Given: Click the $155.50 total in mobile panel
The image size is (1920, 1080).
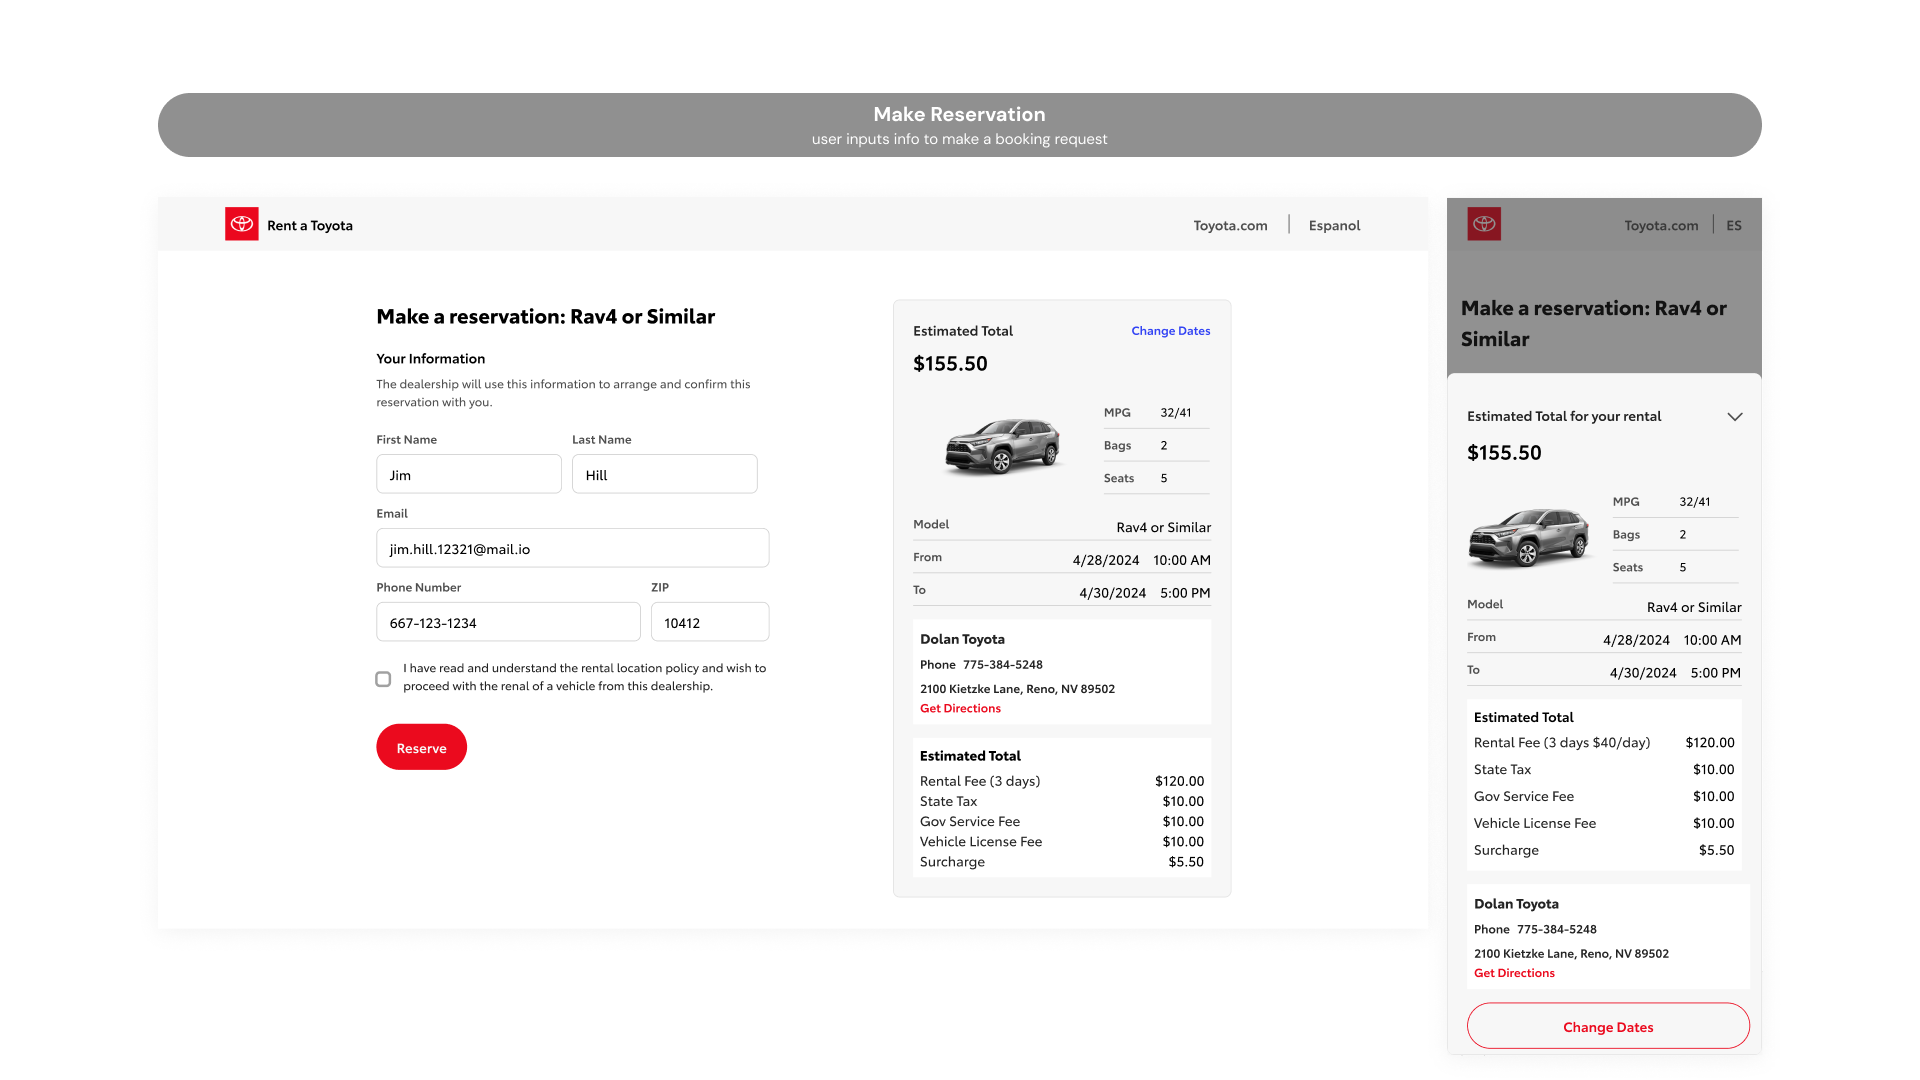Looking at the screenshot, I should [x=1504, y=453].
